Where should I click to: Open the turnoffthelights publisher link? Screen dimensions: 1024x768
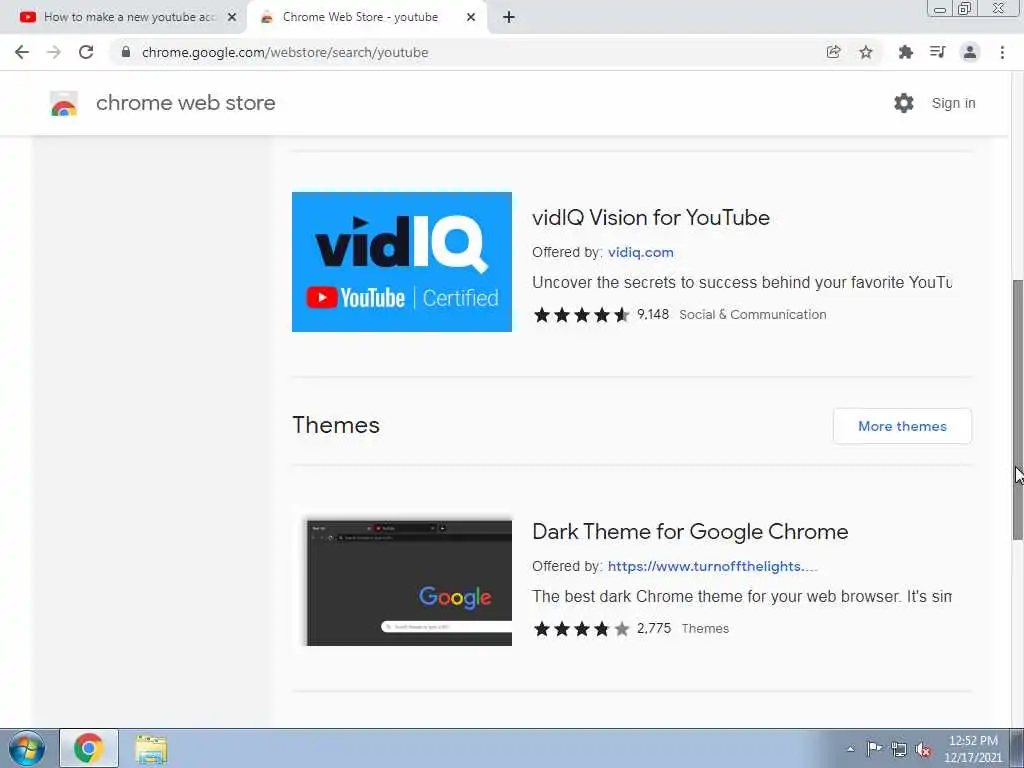coord(712,566)
